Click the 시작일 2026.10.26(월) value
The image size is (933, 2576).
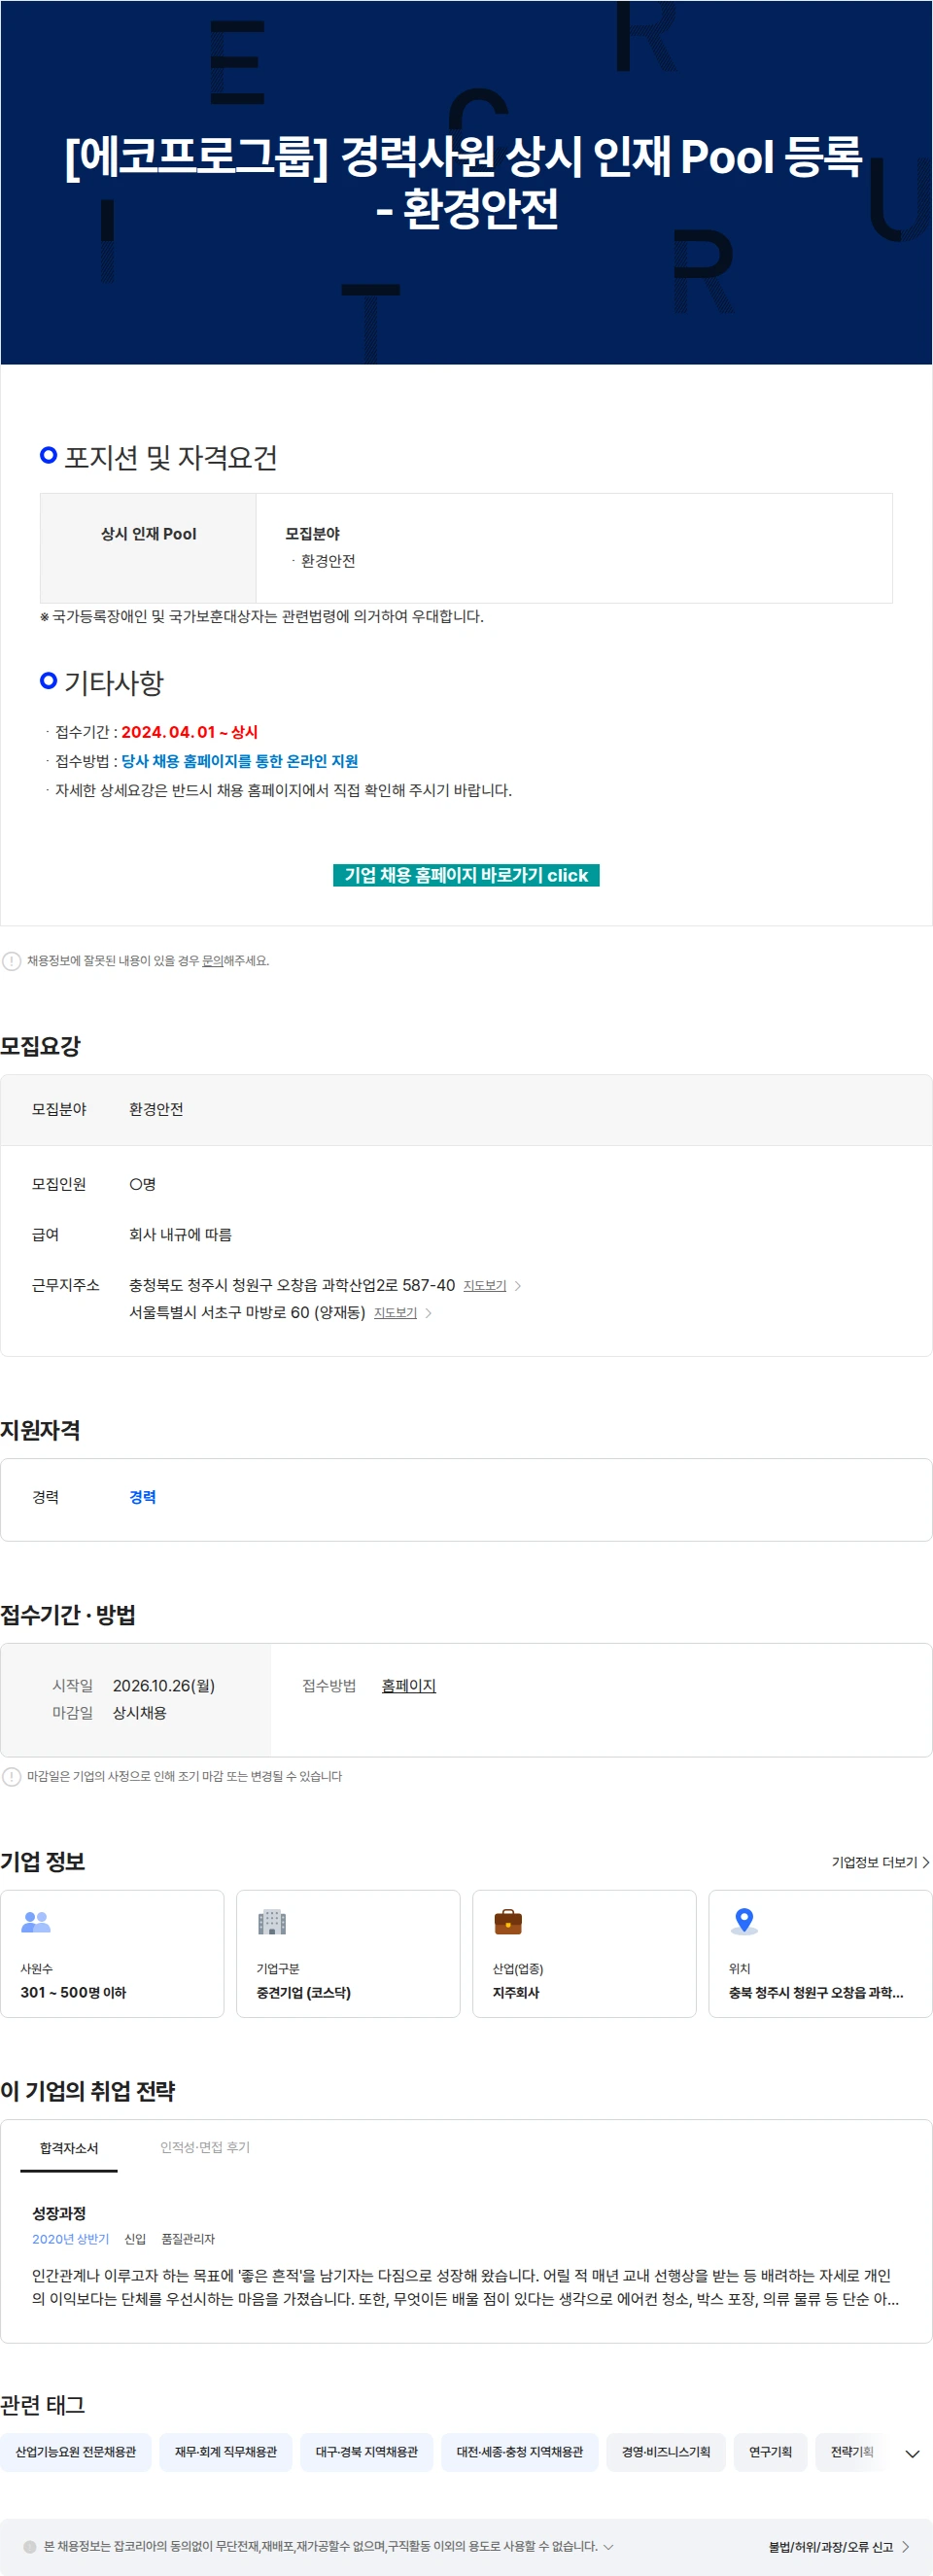(164, 1685)
